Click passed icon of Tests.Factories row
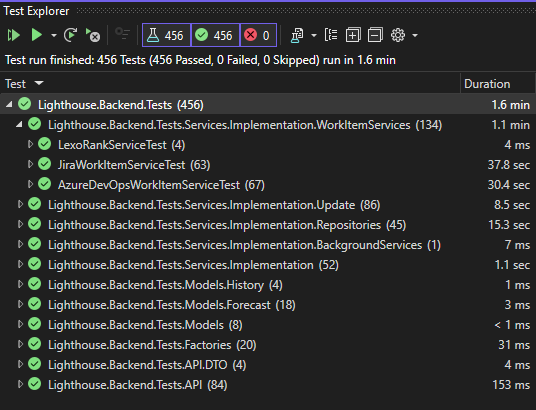 pos(35,344)
